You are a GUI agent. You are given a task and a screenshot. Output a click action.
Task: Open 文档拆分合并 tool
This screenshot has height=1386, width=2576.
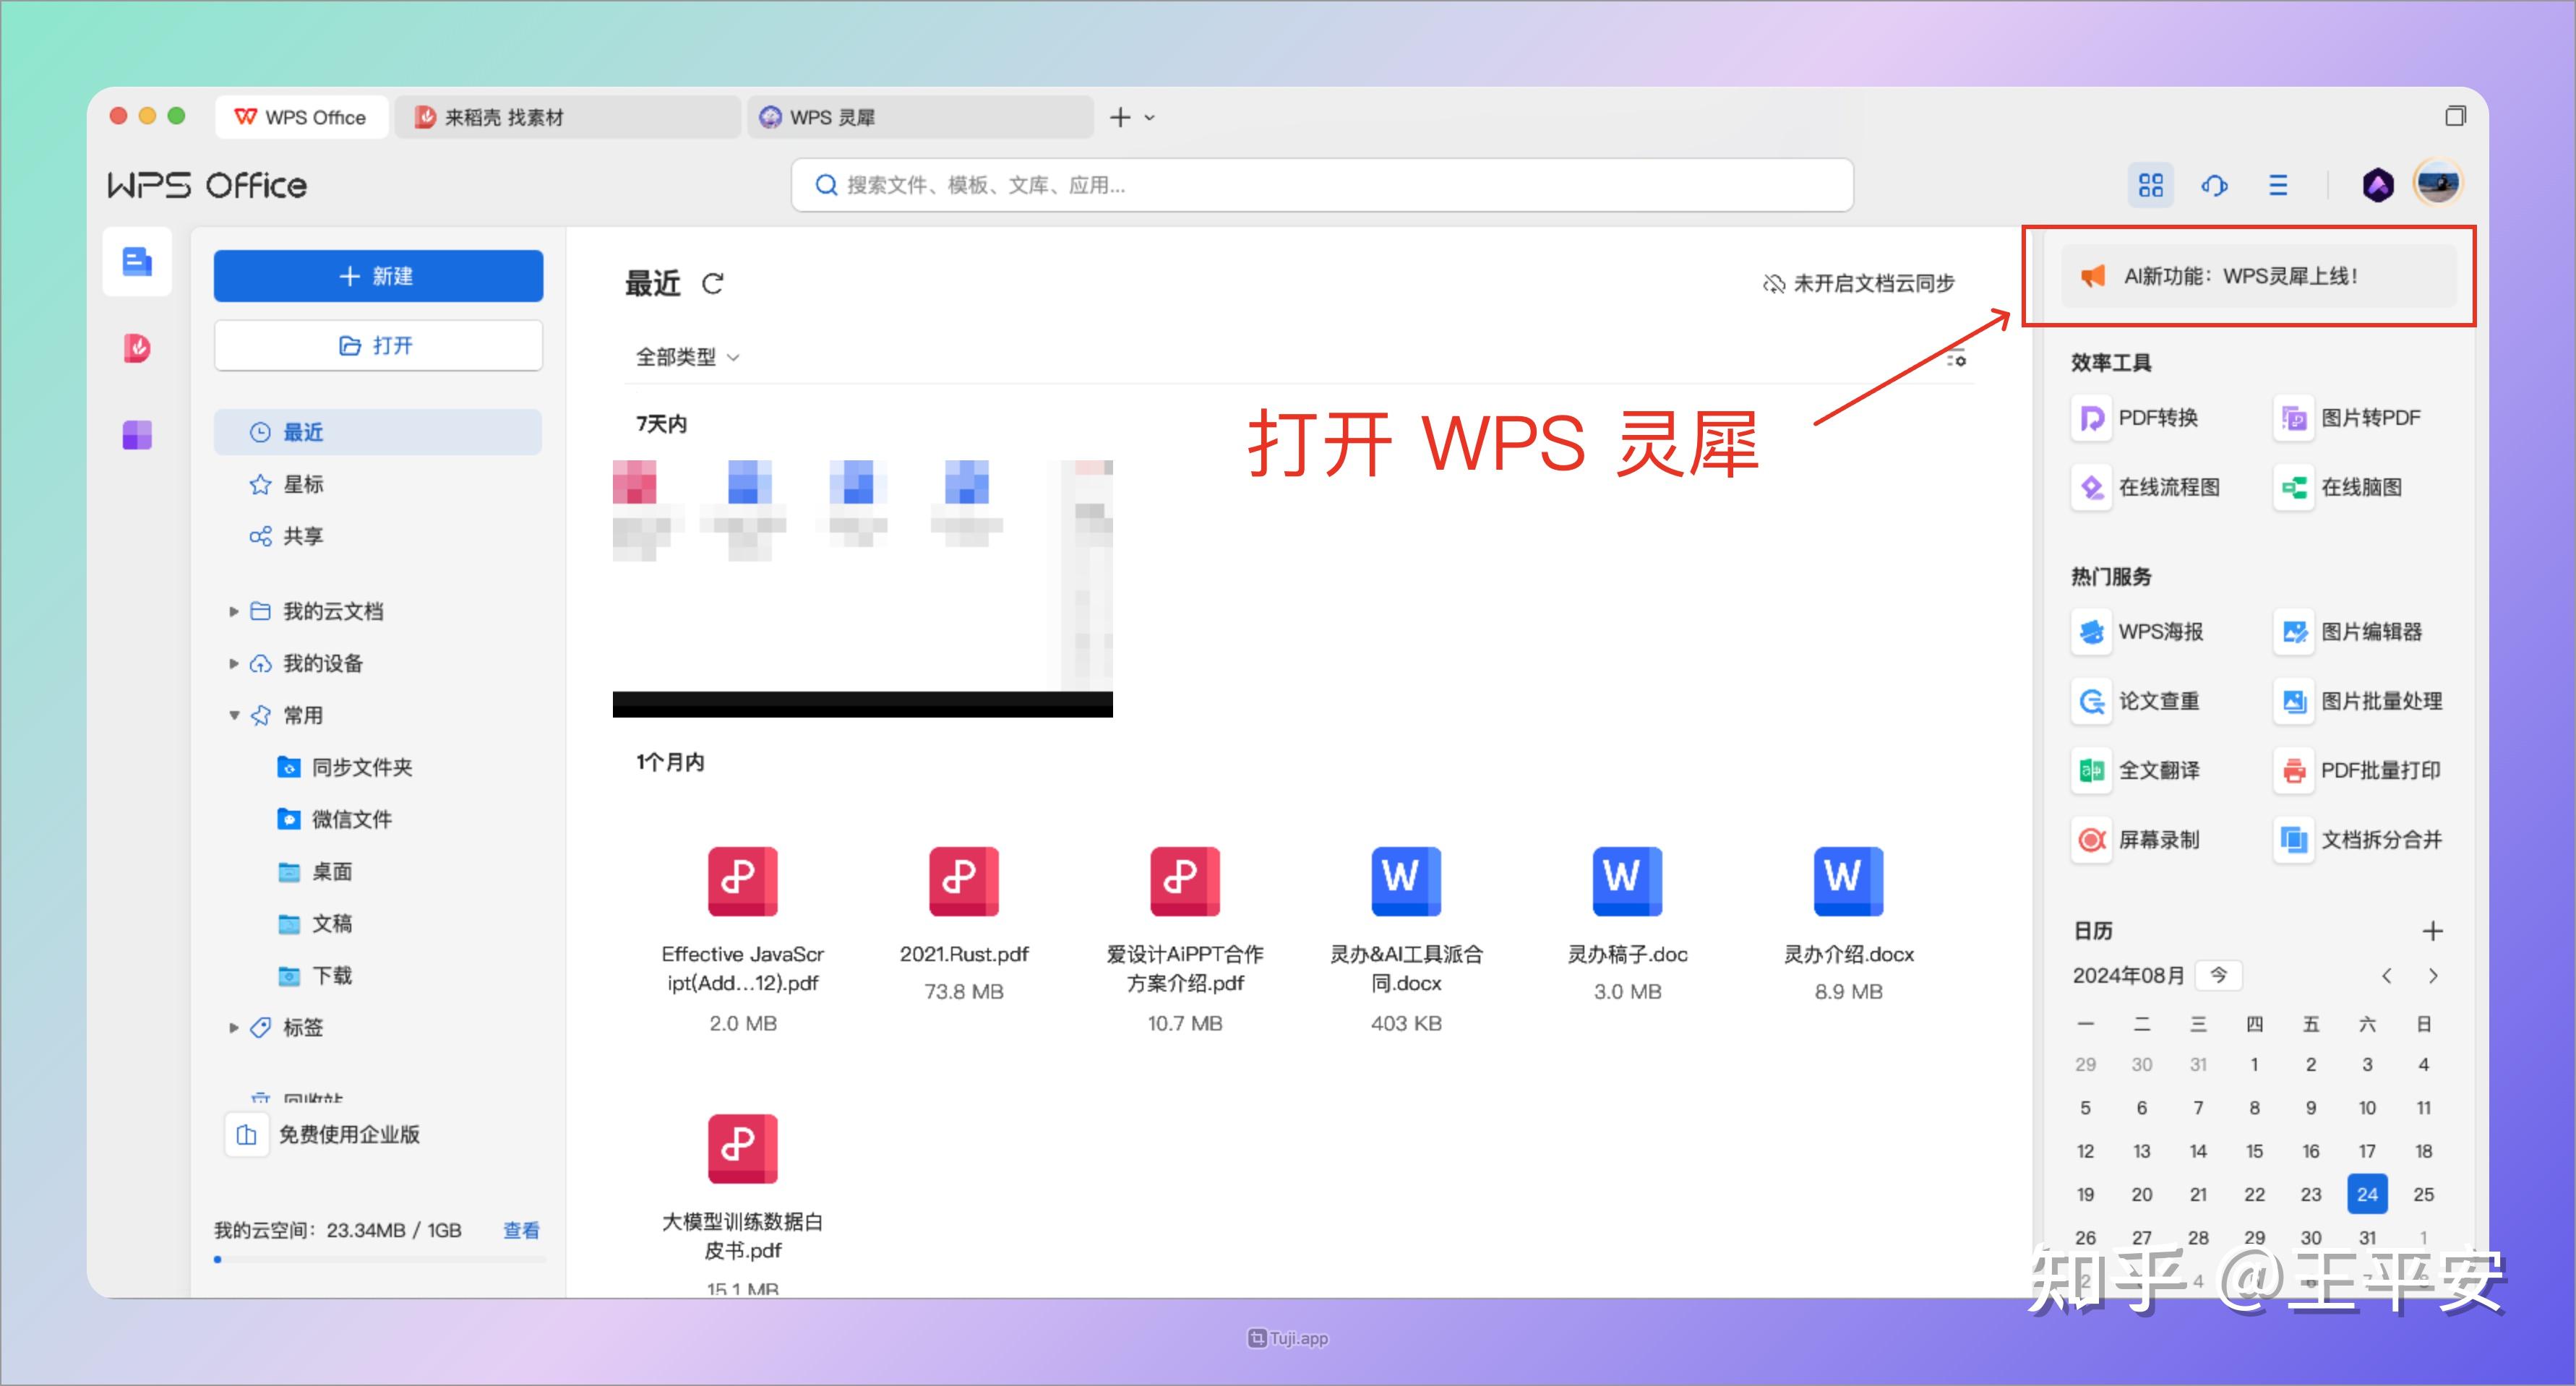click(2360, 840)
